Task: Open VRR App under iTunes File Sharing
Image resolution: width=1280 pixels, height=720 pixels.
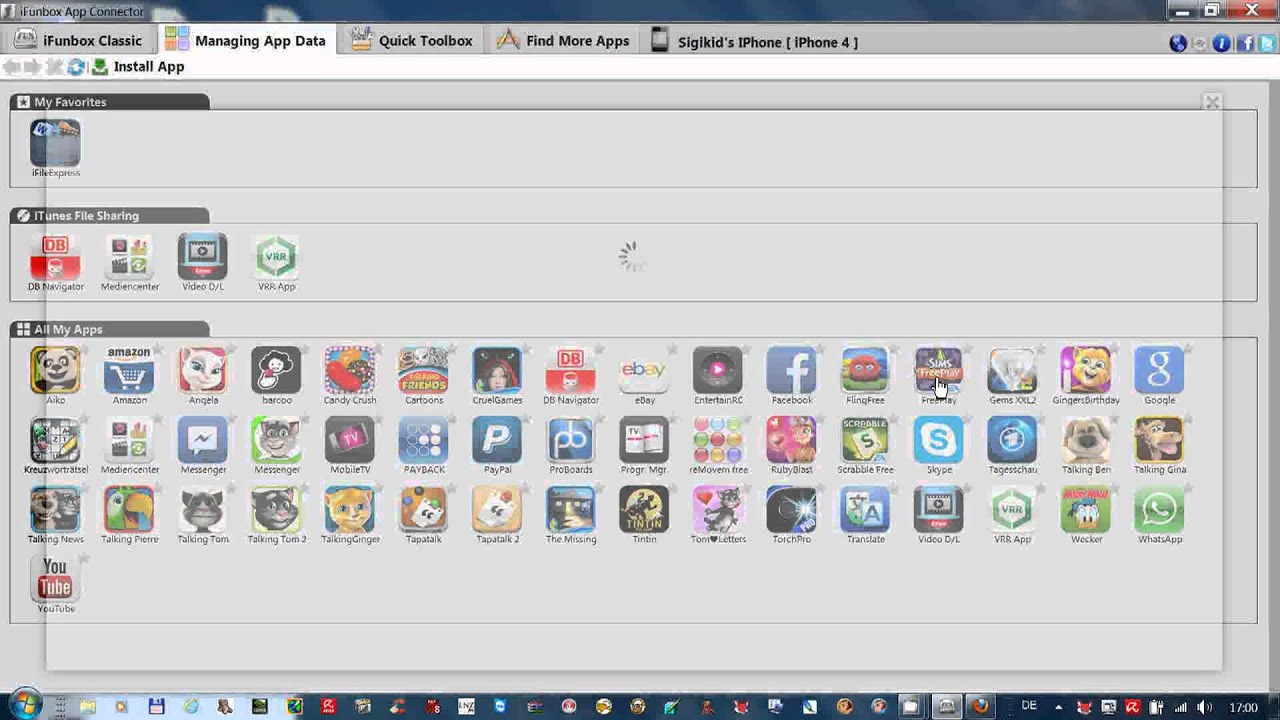Action: coord(276,258)
